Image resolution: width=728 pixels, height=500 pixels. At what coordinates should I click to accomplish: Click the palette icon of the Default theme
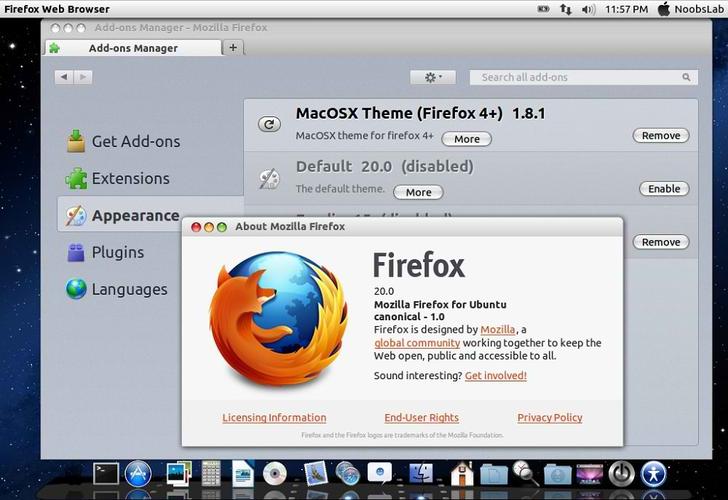point(269,179)
